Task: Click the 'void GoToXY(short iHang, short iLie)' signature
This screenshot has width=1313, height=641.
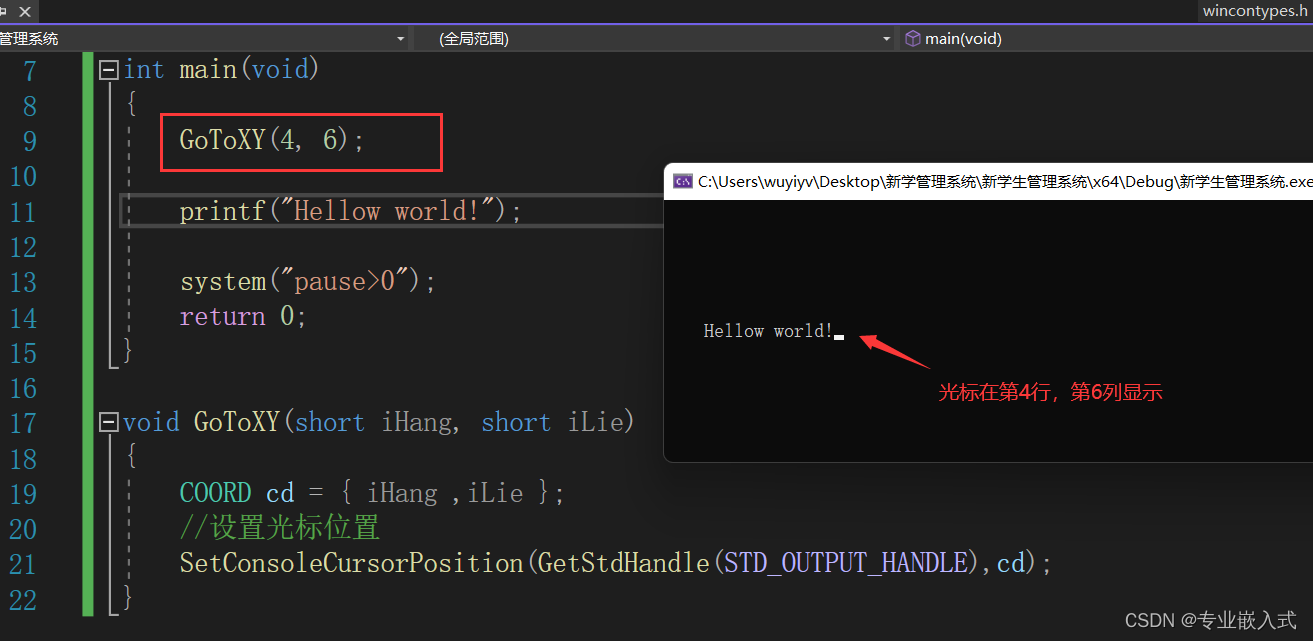Action: 379,423
